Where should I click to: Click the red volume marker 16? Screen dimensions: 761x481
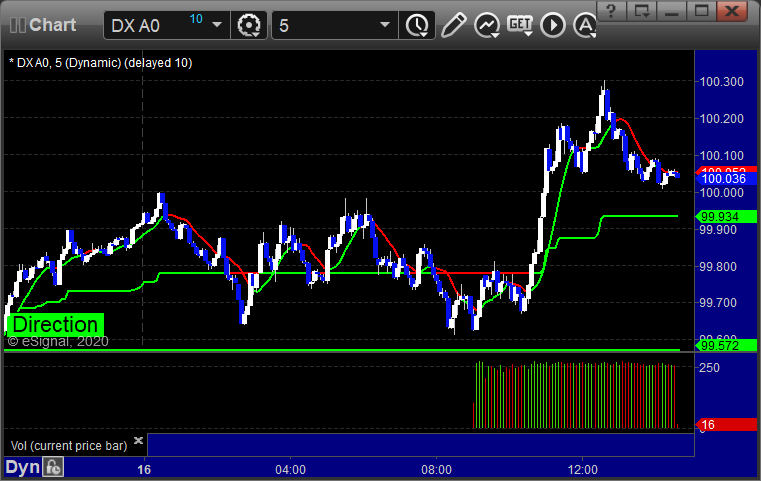(x=726, y=425)
